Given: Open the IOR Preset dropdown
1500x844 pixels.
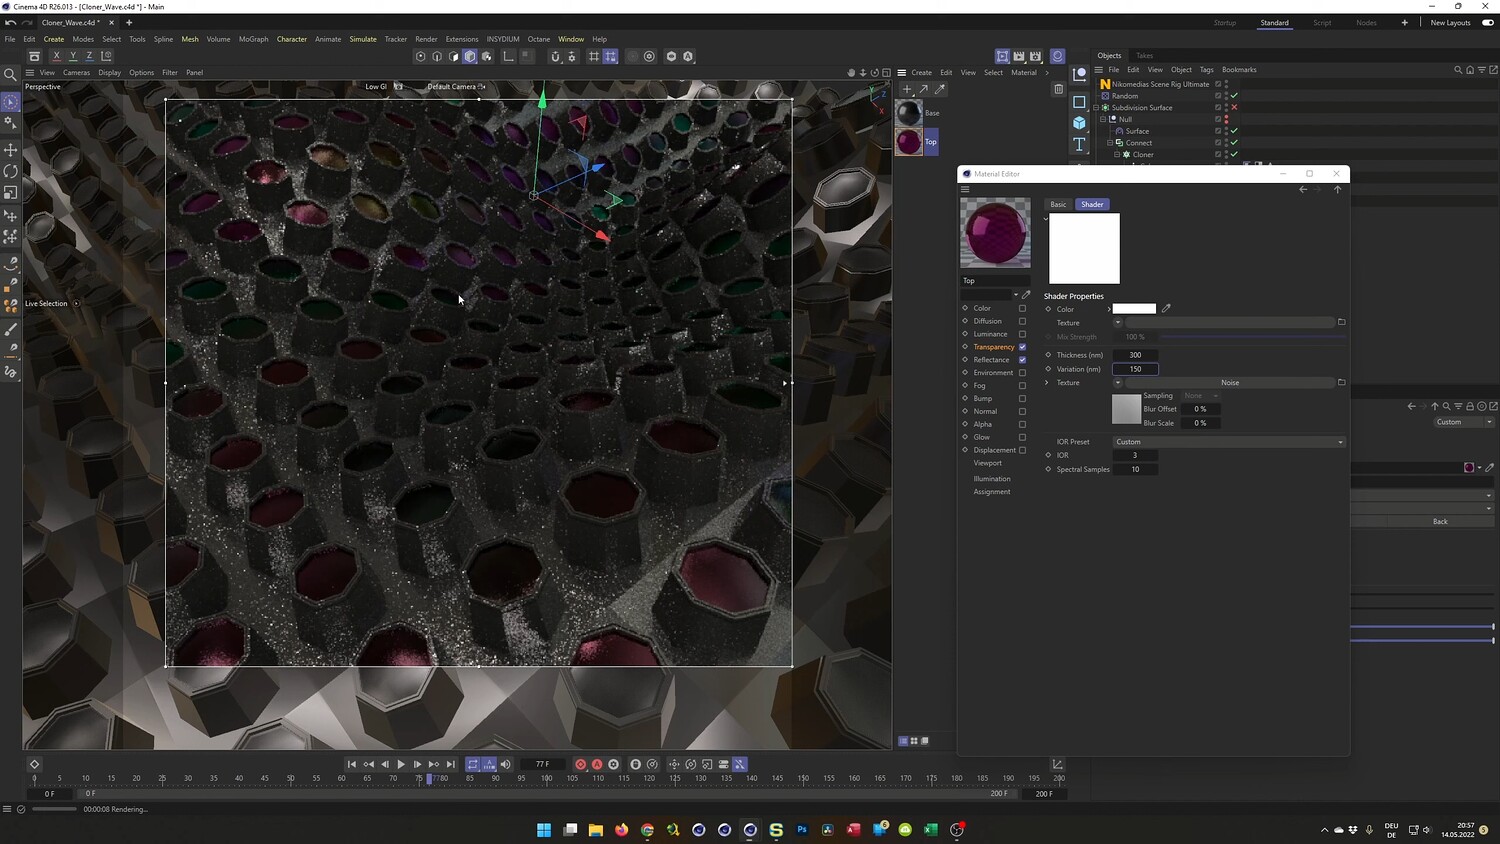Looking at the screenshot, I should tap(1228, 441).
